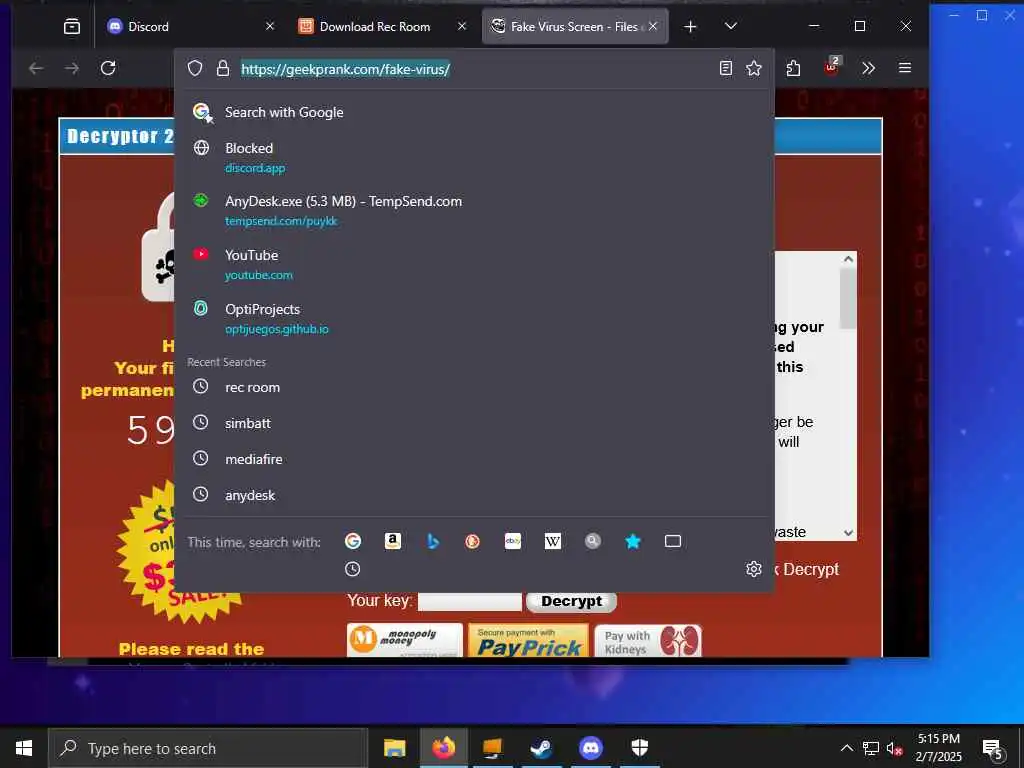Search this time with DuckDuckGo icon
Viewport: 1024px width, 768px height.
coord(472,541)
